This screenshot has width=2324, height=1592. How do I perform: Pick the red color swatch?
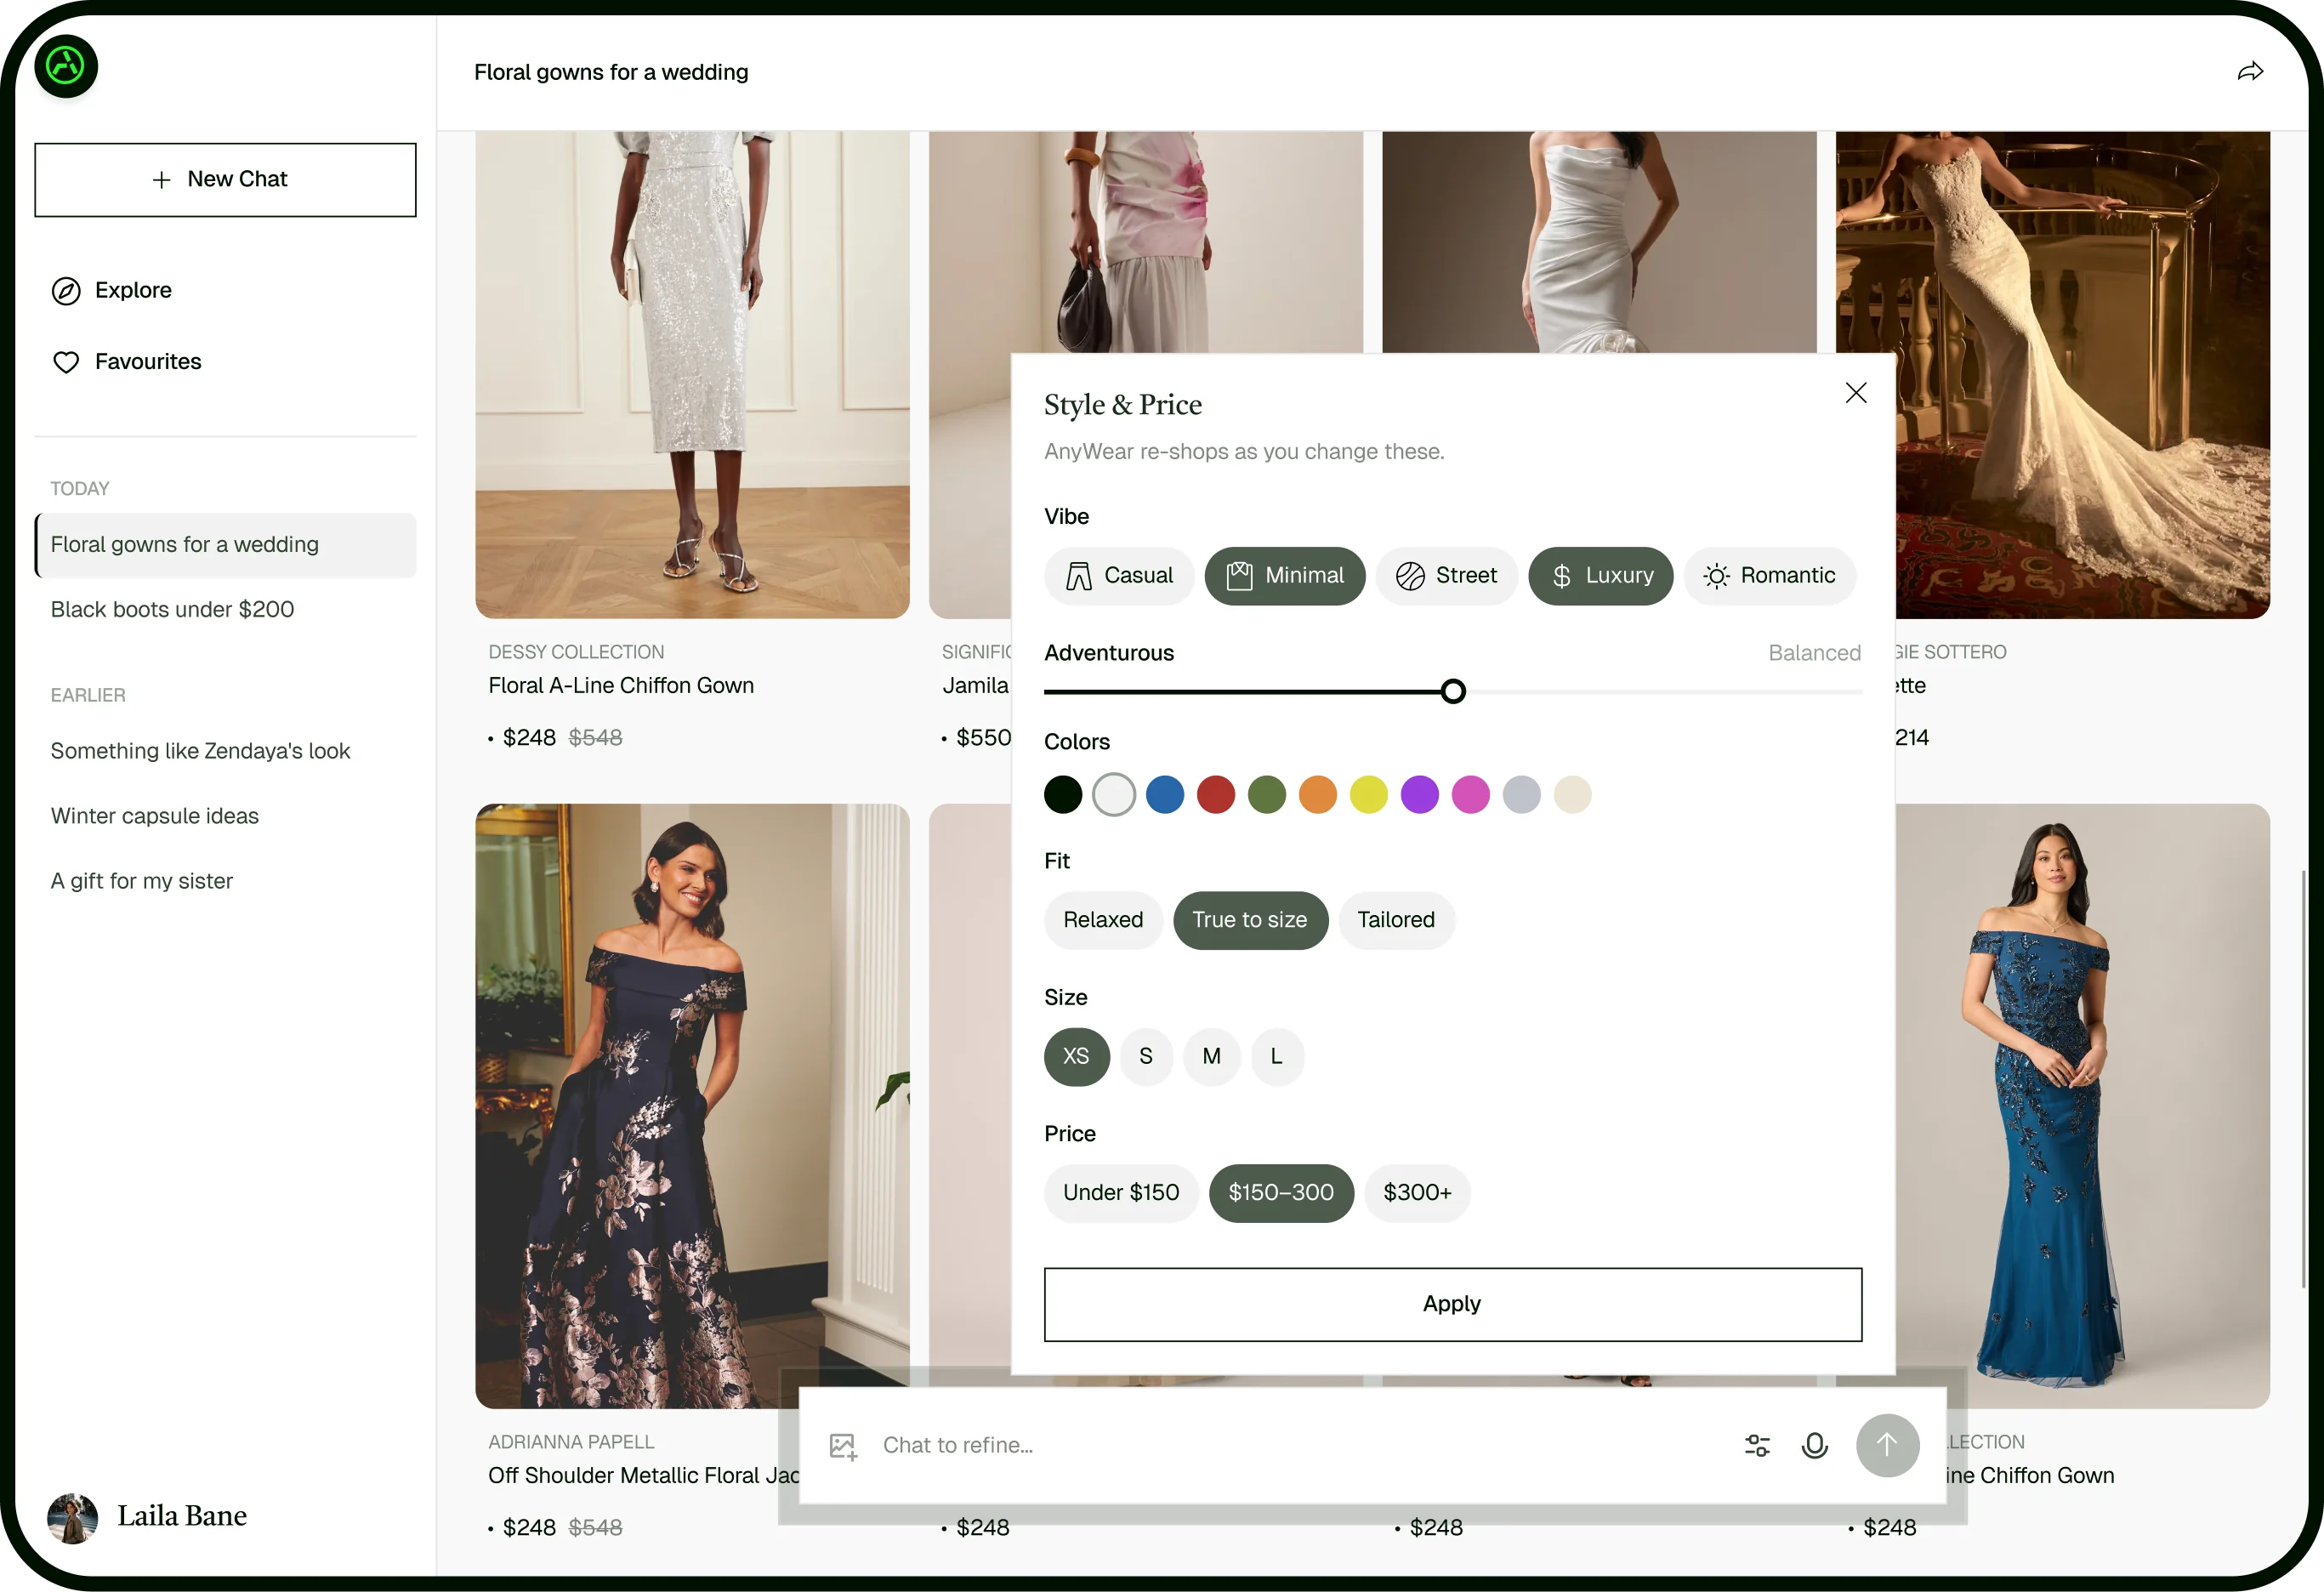click(1216, 795)
